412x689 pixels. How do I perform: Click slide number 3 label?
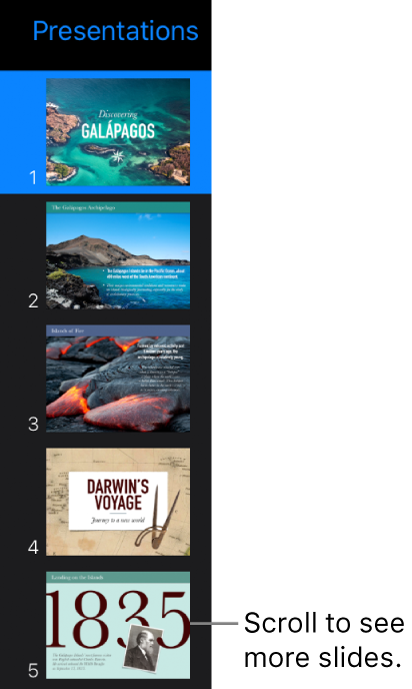coord(33,424)
